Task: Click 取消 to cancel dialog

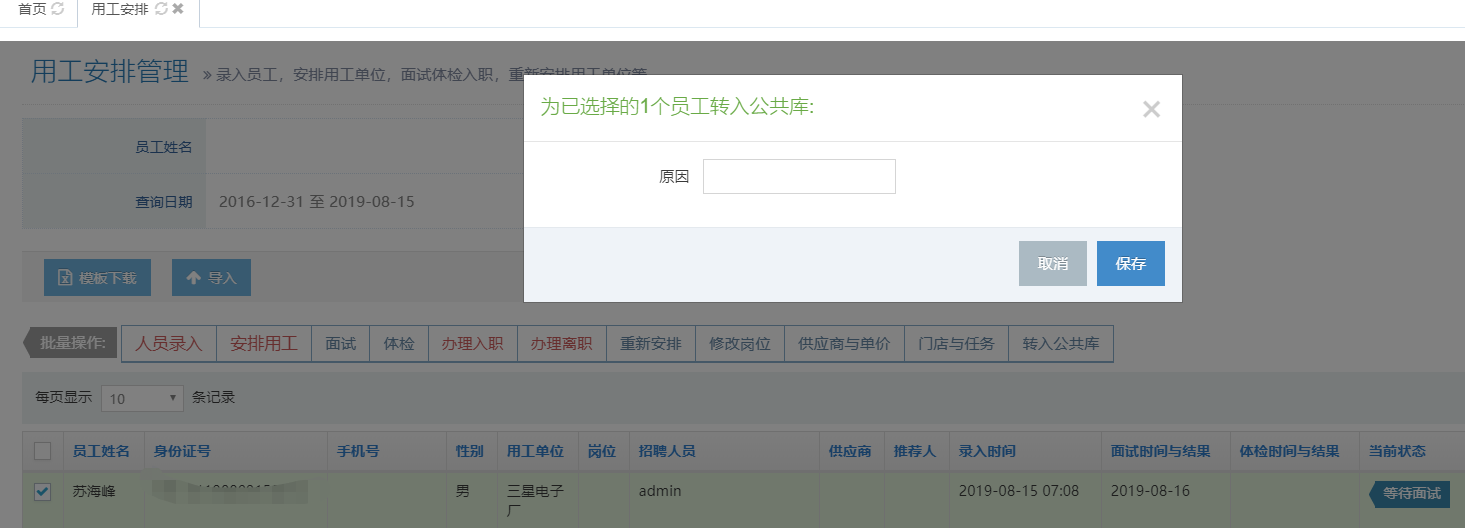Action: tap(1052, 264)
